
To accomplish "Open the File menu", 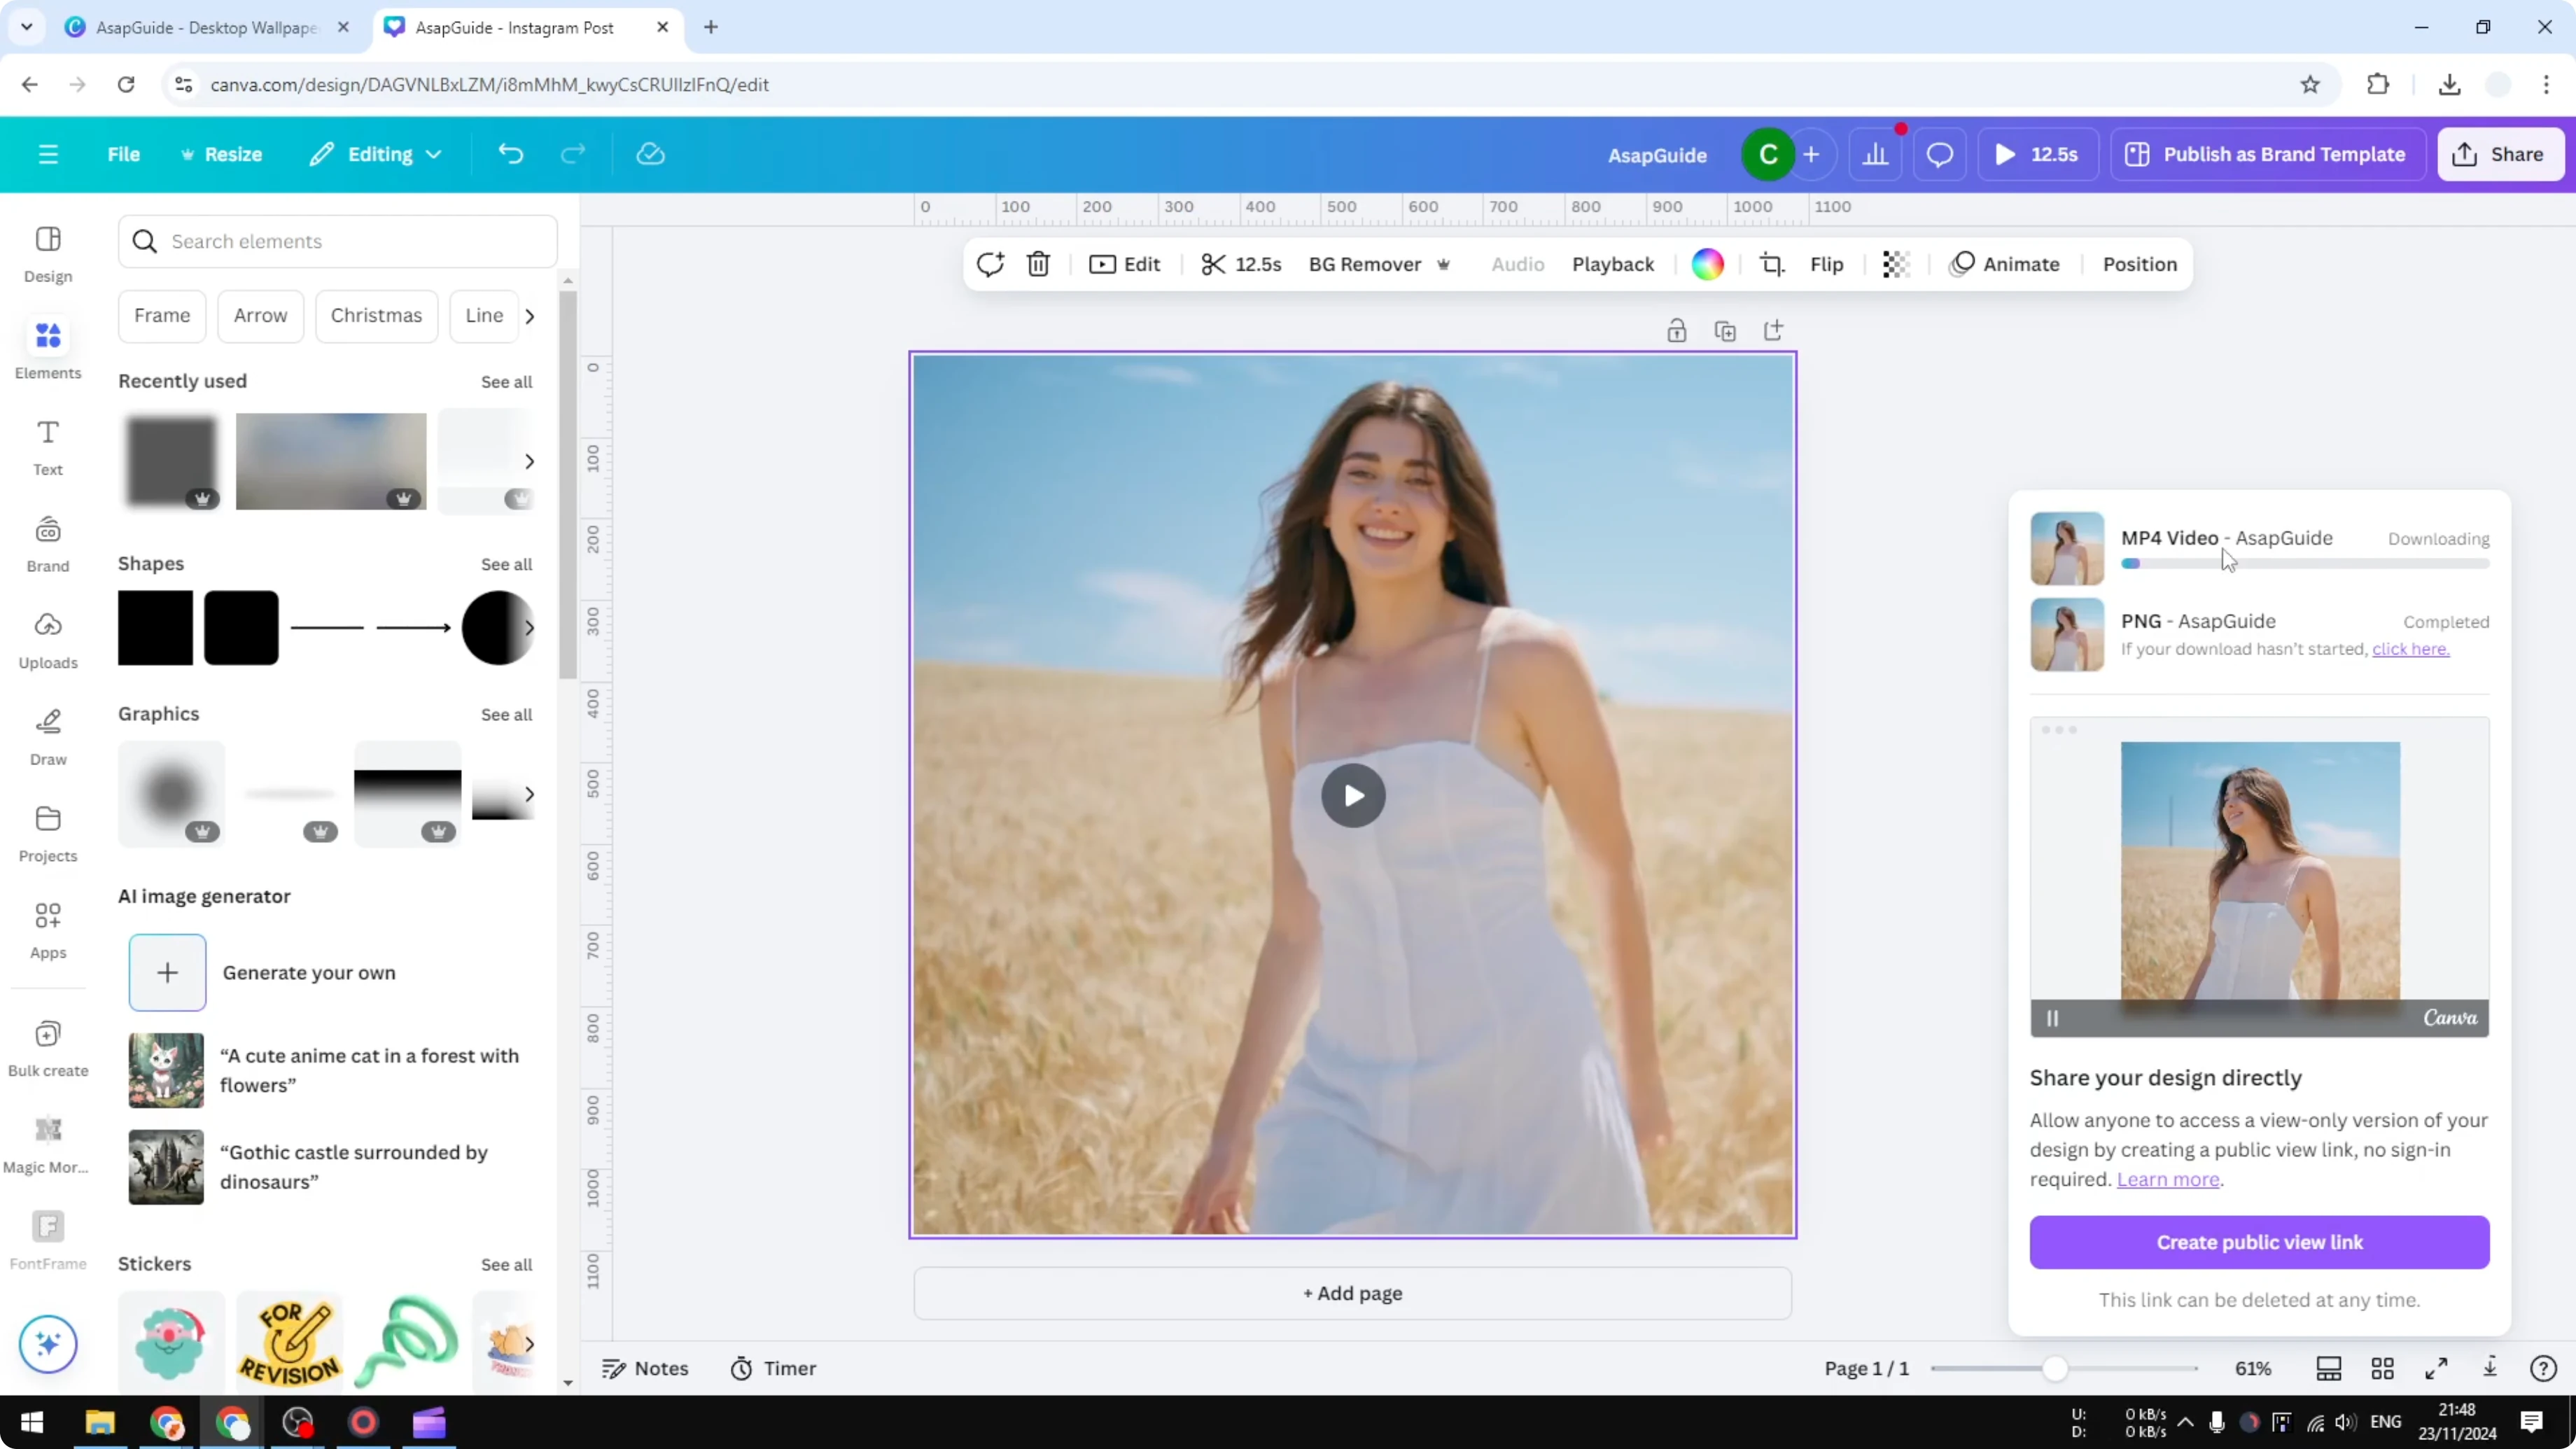I will tap(124, 153).
